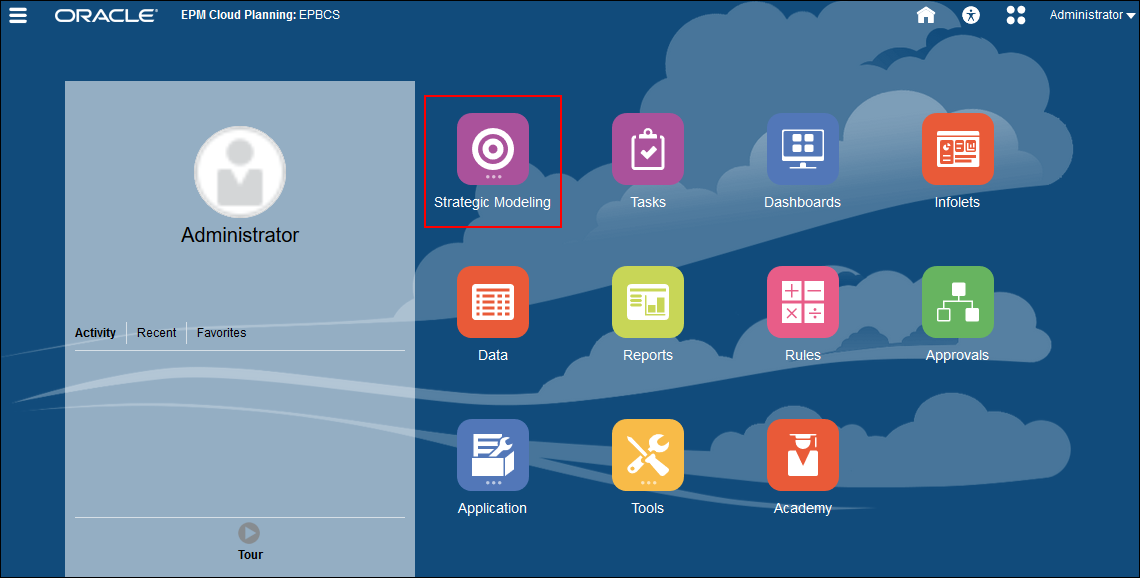Viewport: 1140px width, 578px height.
Task: Click the EPM Cloud Planning: EPBCS title
Action: pyautogui.click(x=260, y=15)
